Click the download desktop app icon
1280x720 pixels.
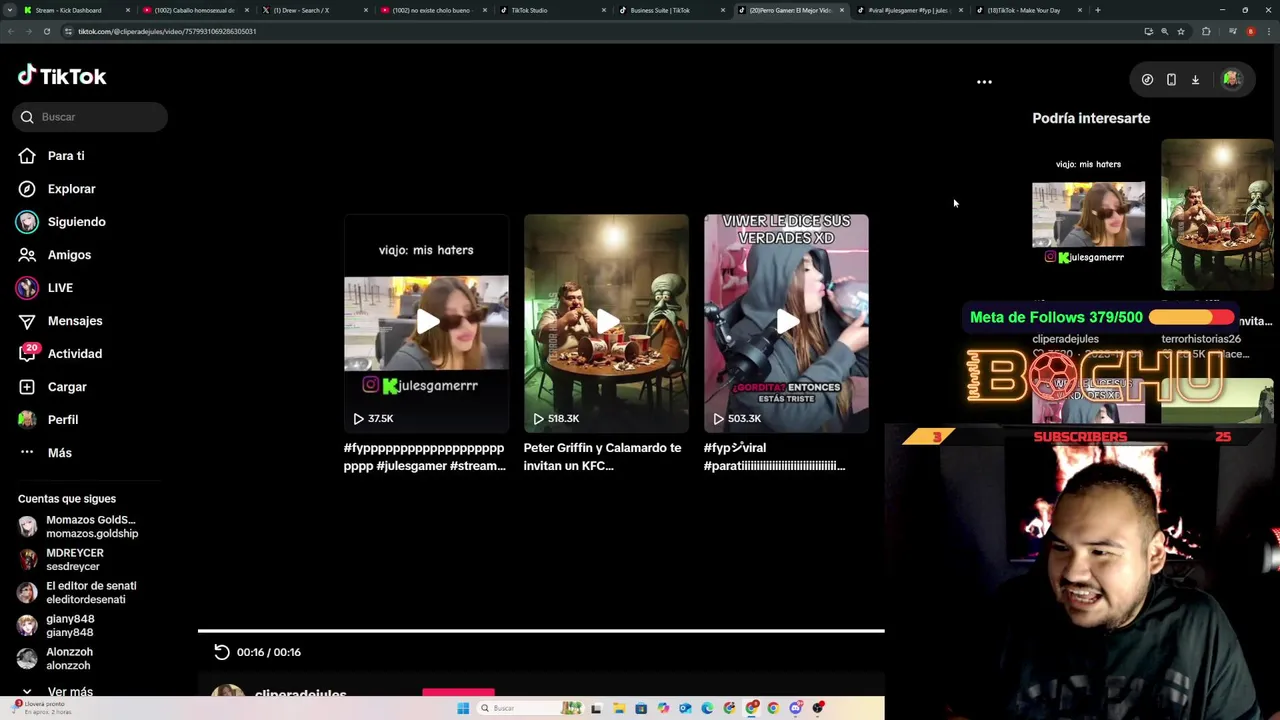(1195, 80)
